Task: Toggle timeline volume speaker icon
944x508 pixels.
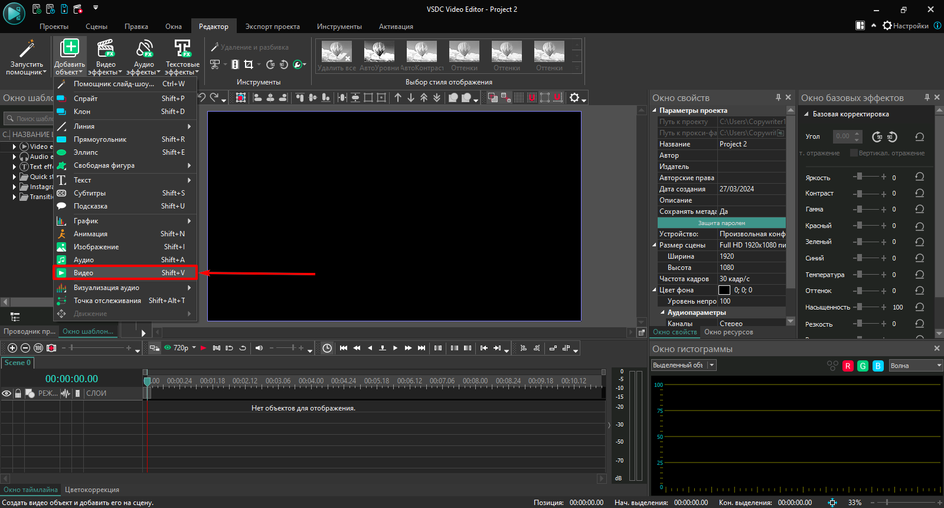Action: (x=259, y=348)
